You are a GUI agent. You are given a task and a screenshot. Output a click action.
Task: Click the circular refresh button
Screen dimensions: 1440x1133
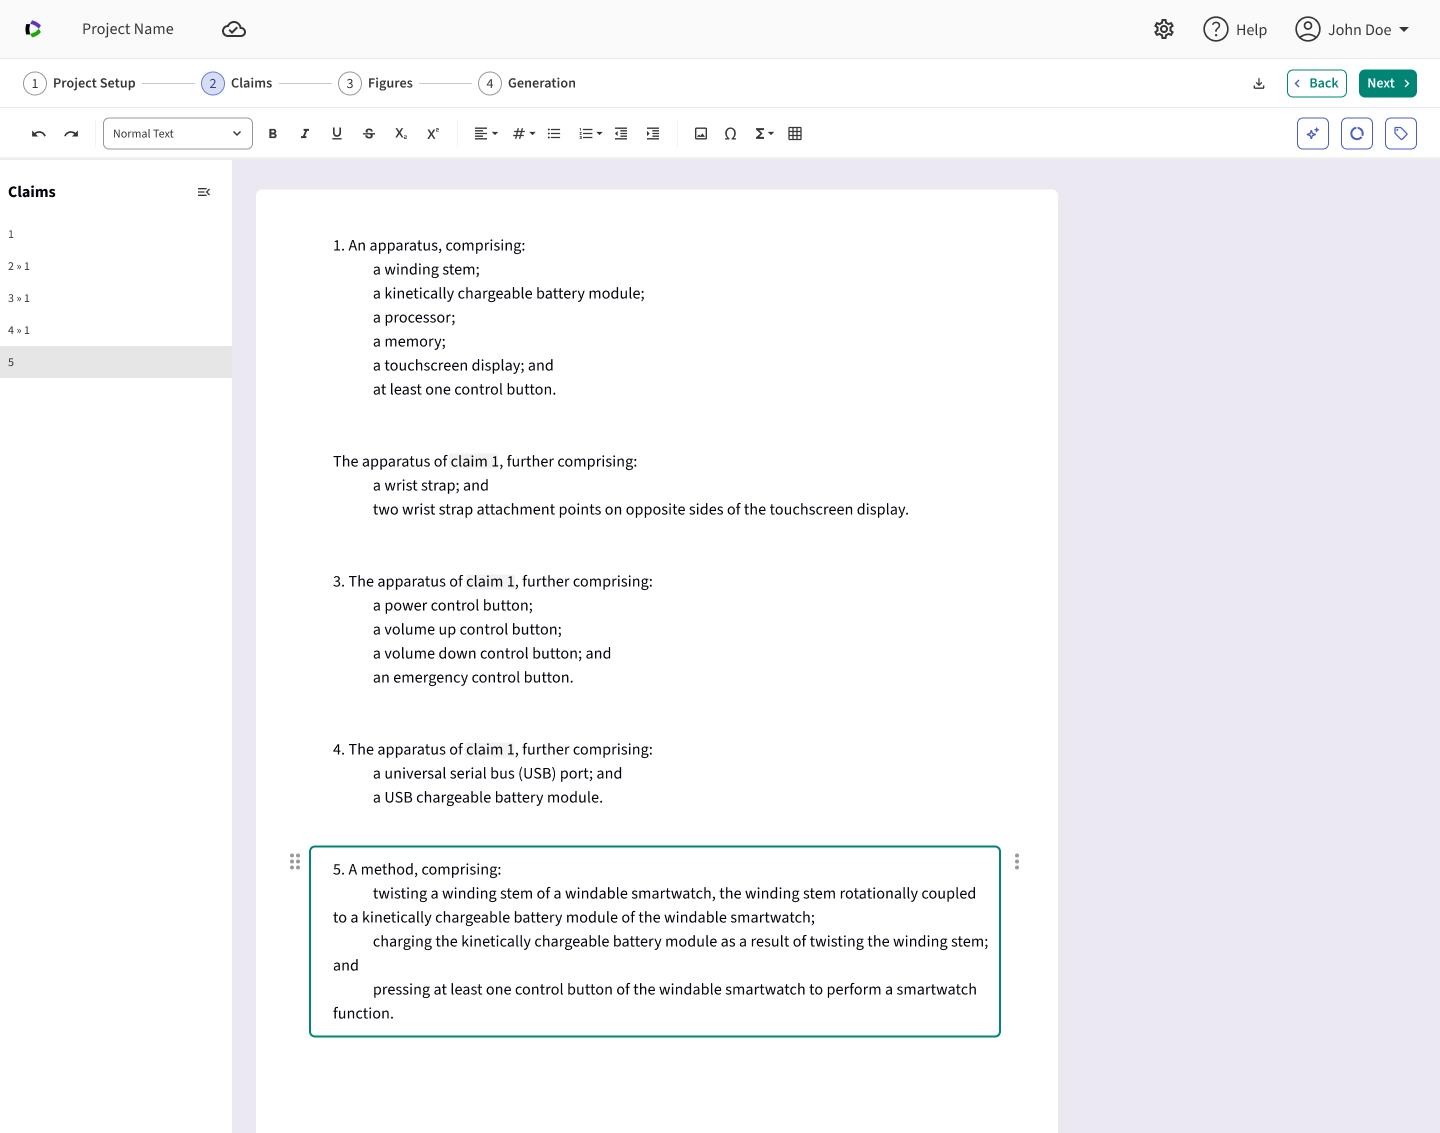point(1357,134)
